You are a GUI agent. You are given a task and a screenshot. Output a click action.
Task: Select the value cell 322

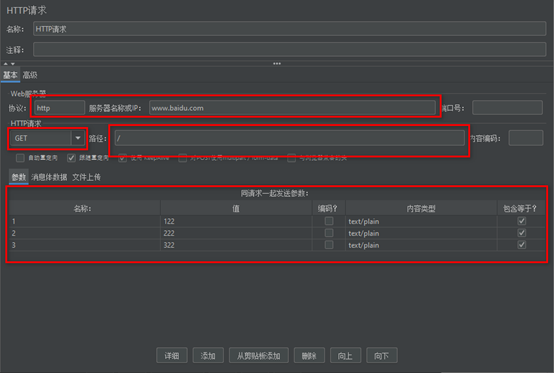(x=236, y=245)
